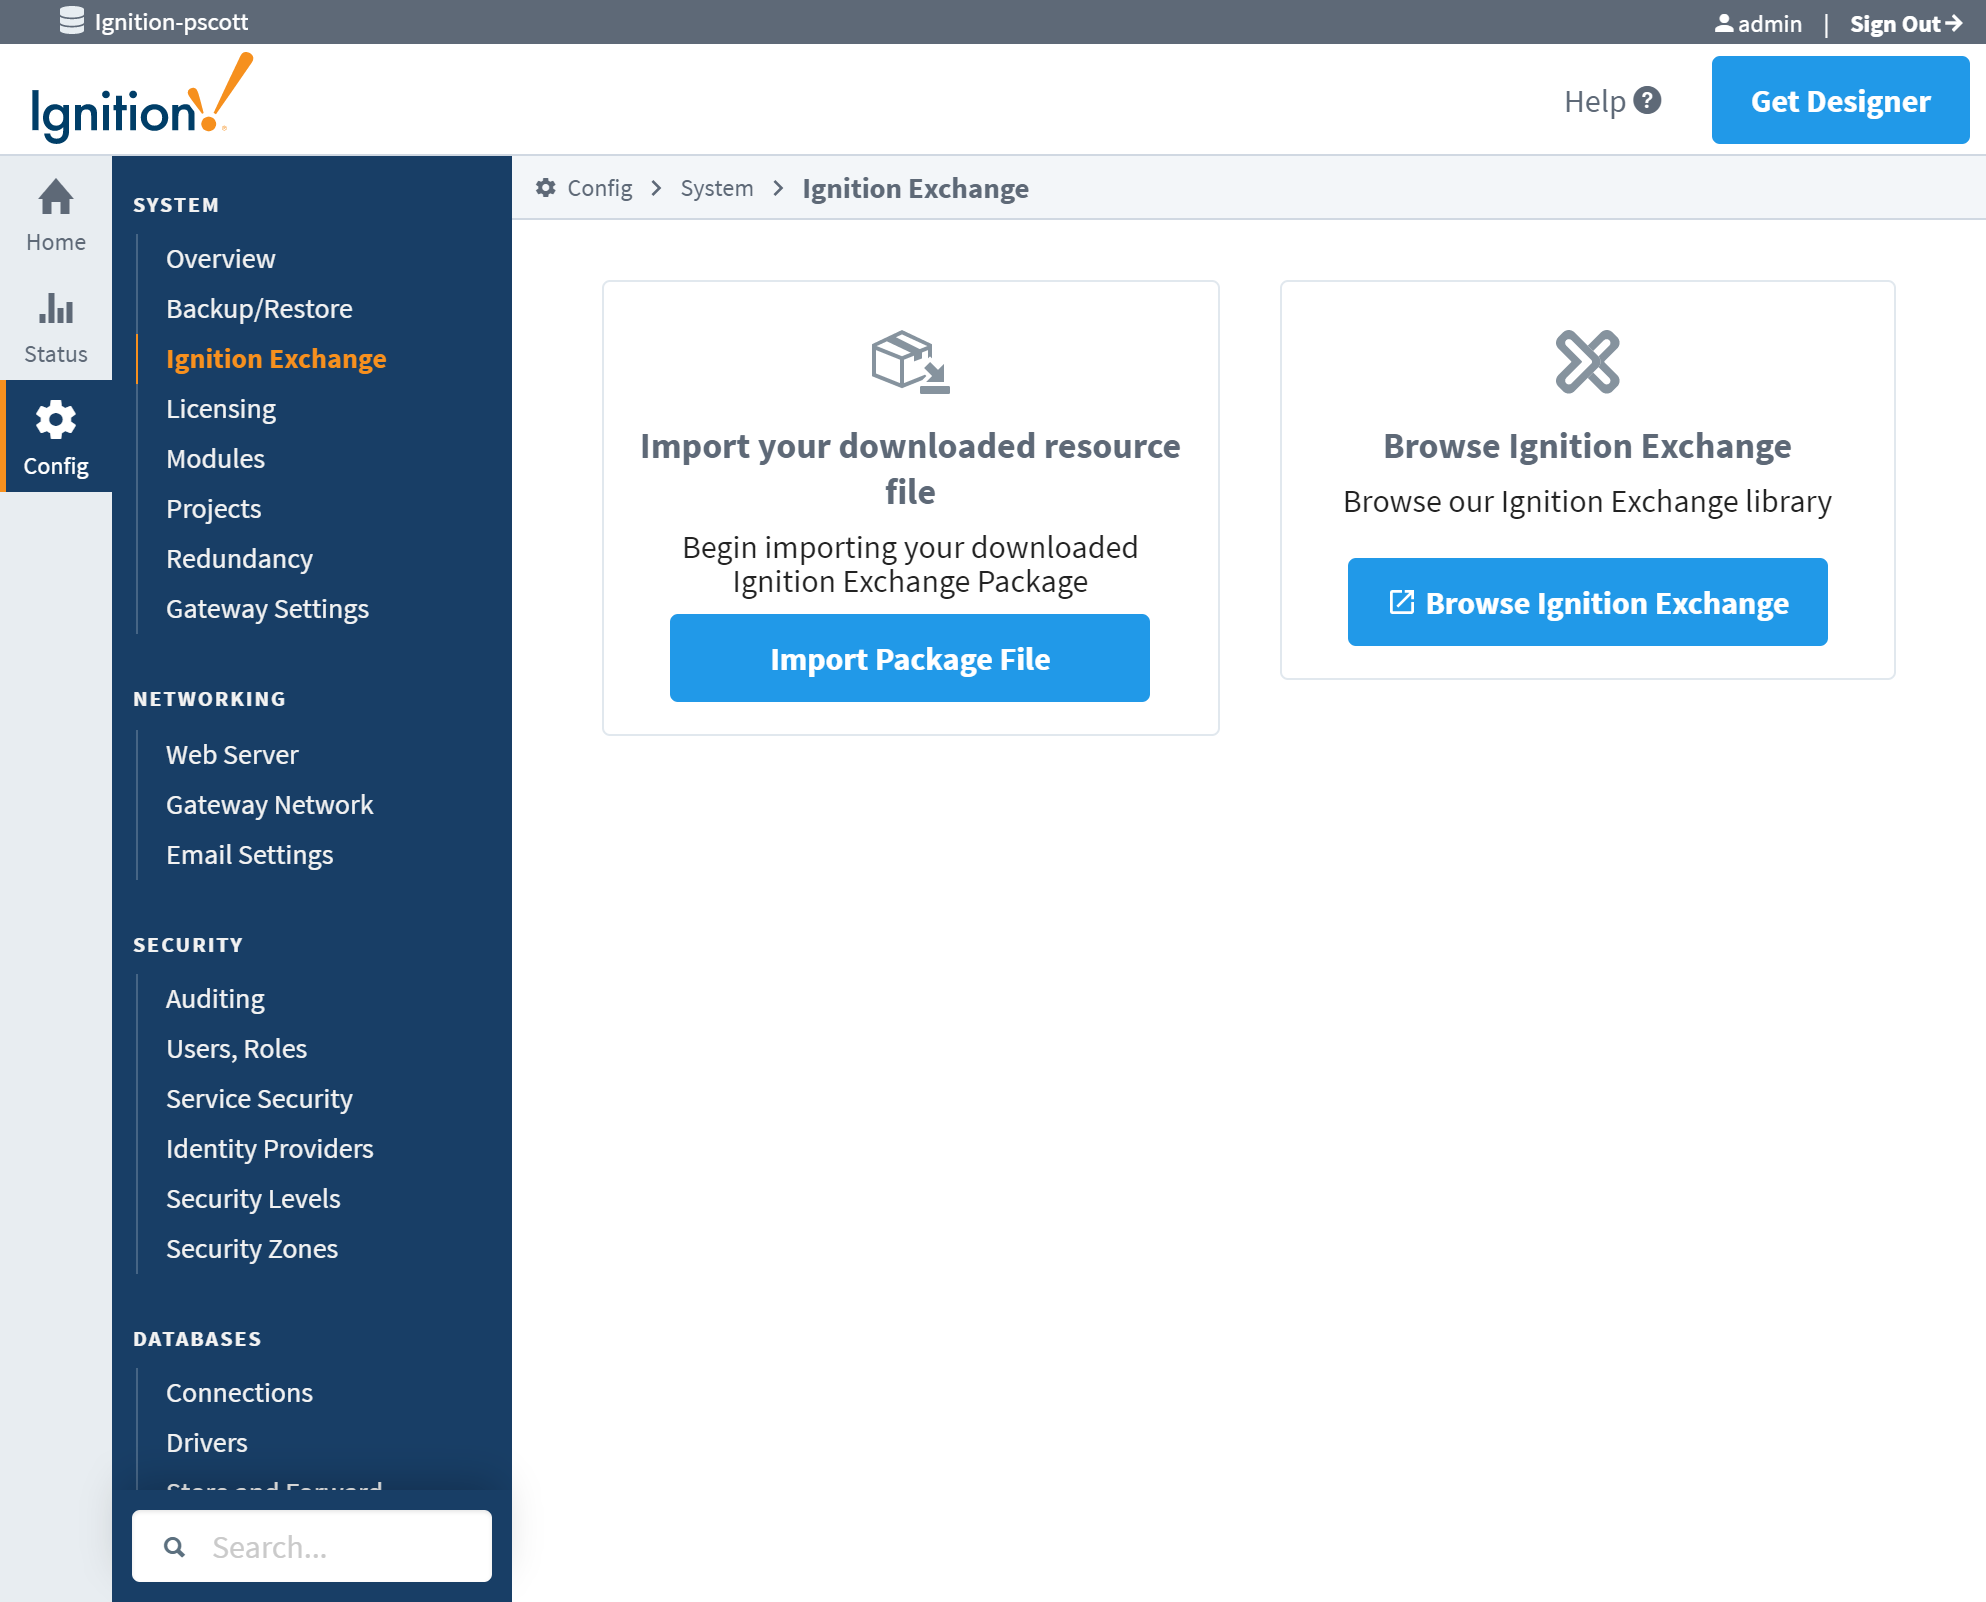
Task: Go to System in breadcrumb
Action: click(x=717, y=188)
